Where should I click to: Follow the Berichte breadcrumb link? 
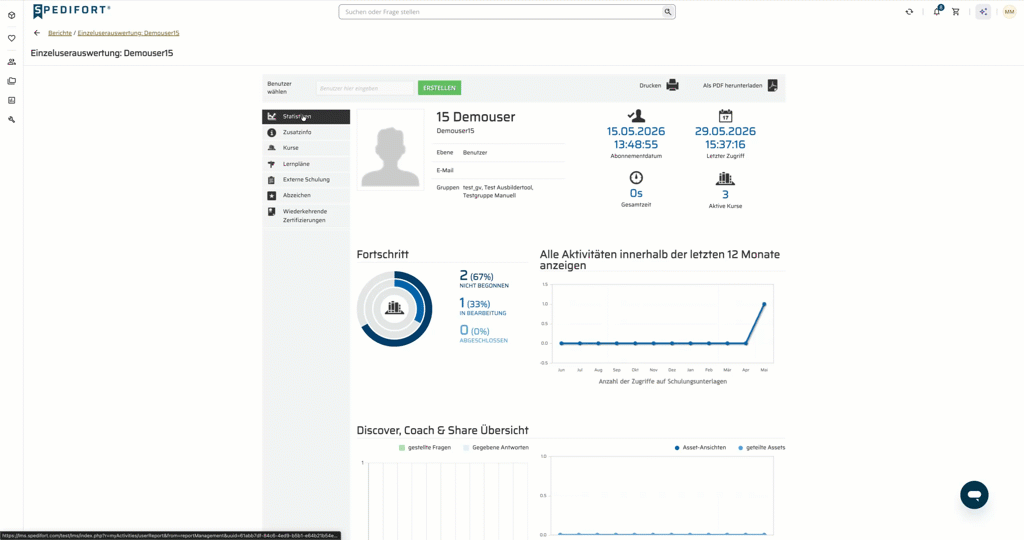[60, 33]
